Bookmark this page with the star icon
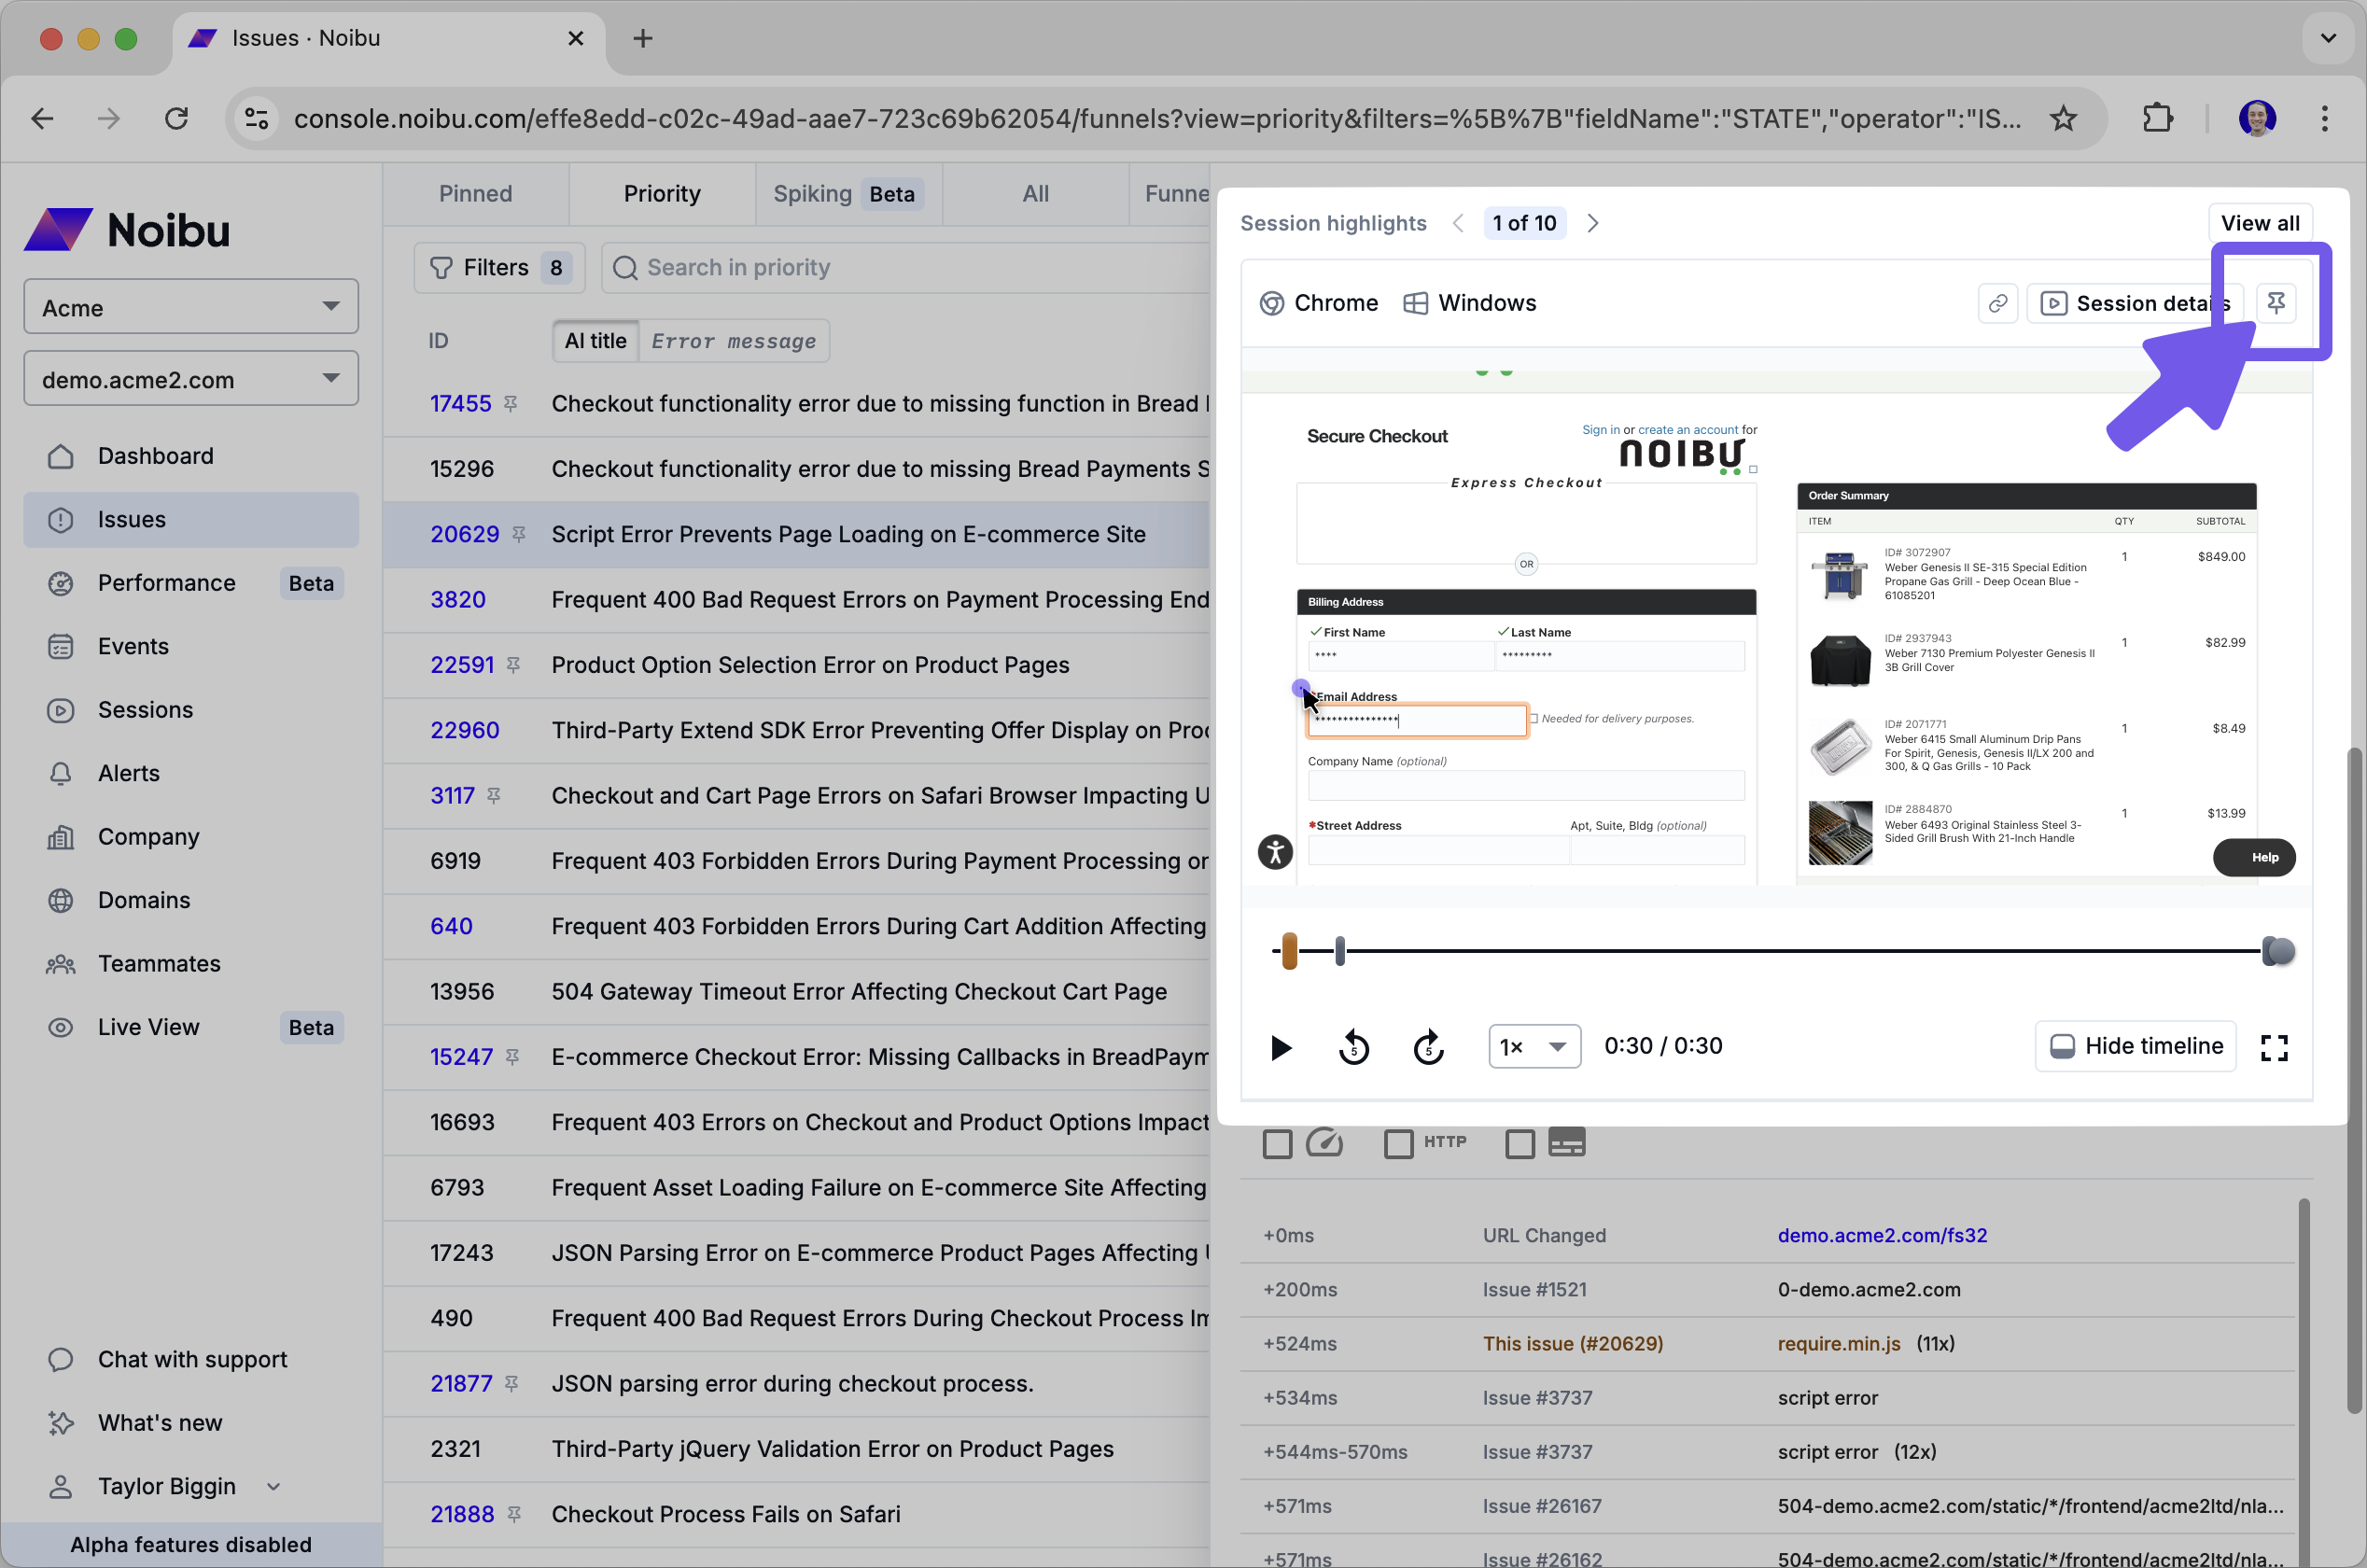This screenshot has width=2367, height=1568. (2062, 119)
